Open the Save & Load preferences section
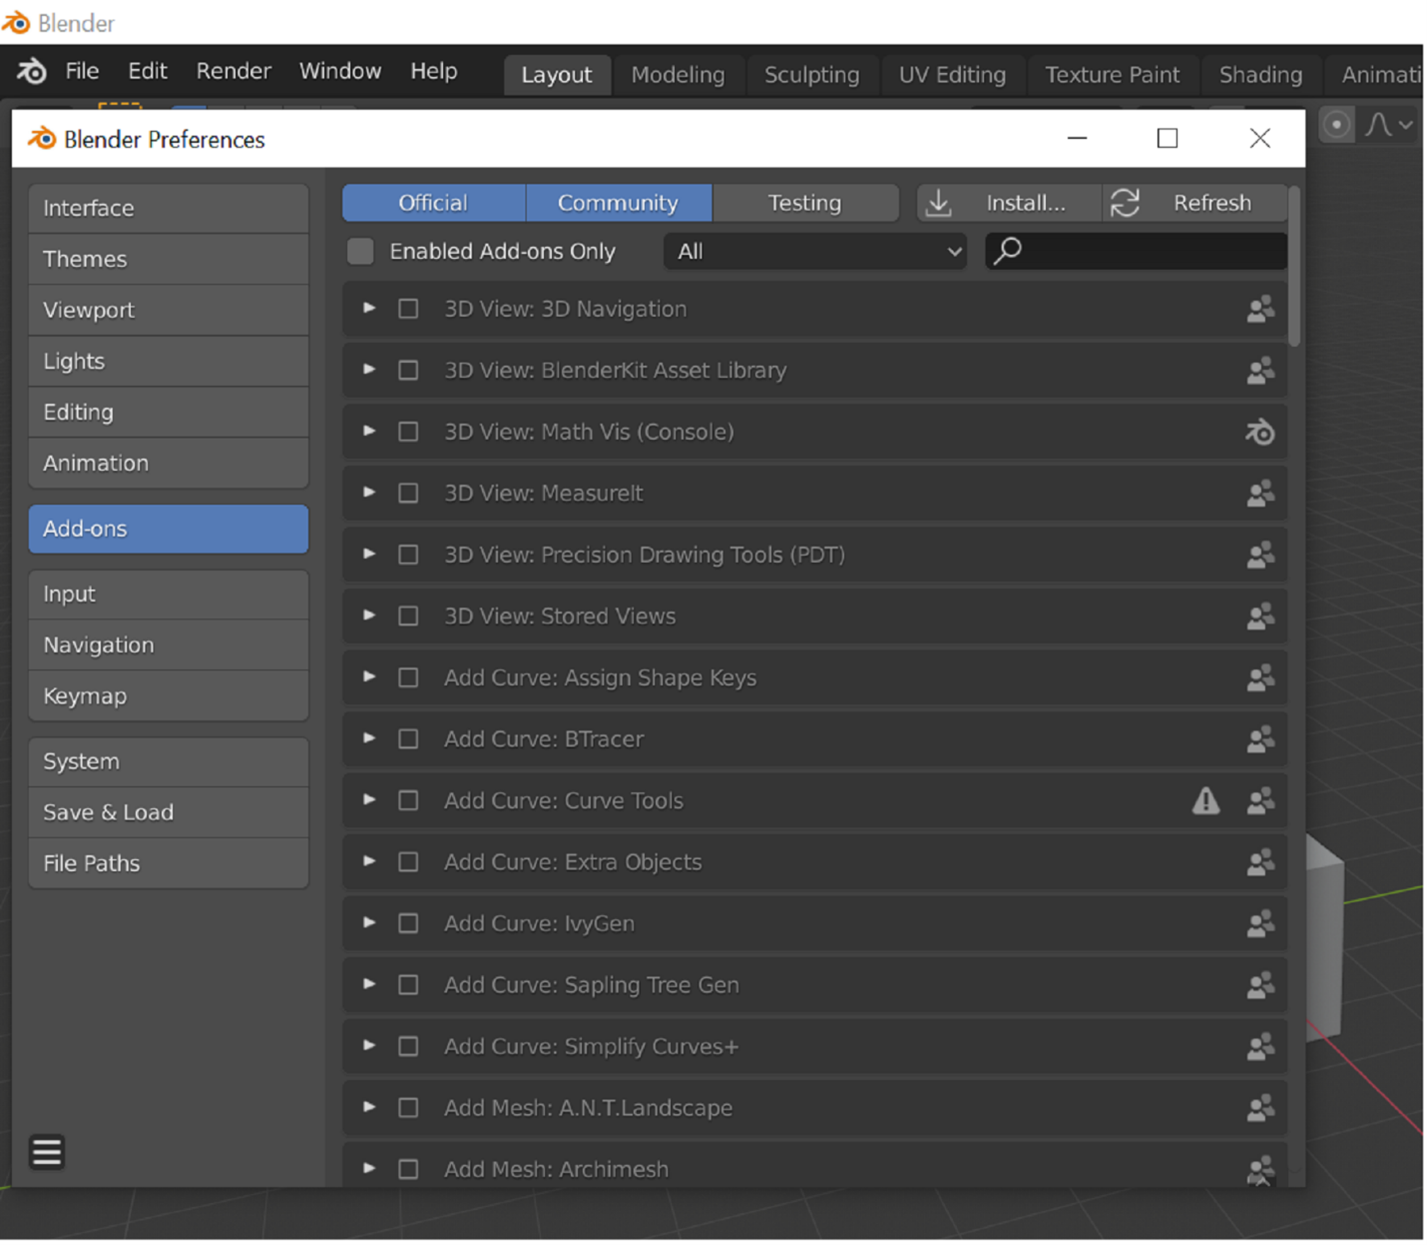1427x1245 pixels. (x=168, y=813)
